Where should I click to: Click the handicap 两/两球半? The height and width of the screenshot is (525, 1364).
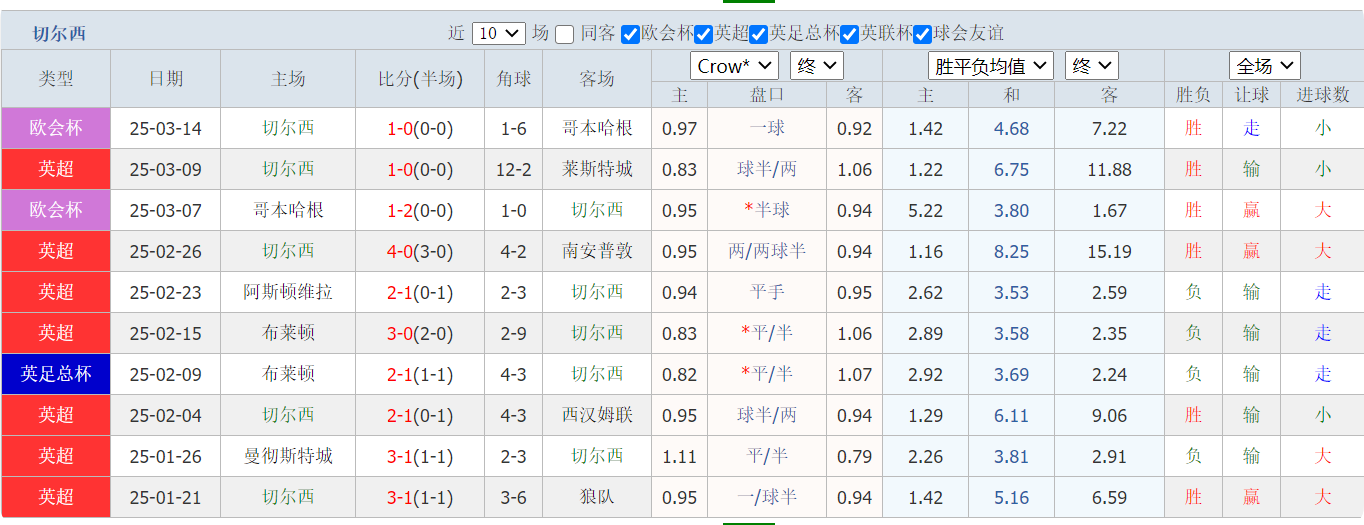point(767,251)
